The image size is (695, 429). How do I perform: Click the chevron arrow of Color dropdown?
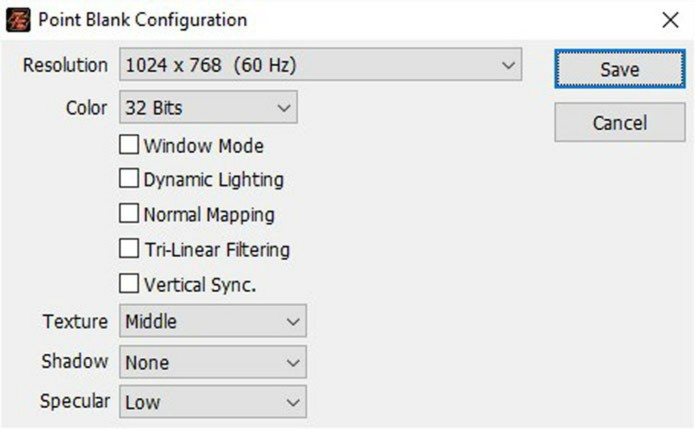click(x=283, y=108)
